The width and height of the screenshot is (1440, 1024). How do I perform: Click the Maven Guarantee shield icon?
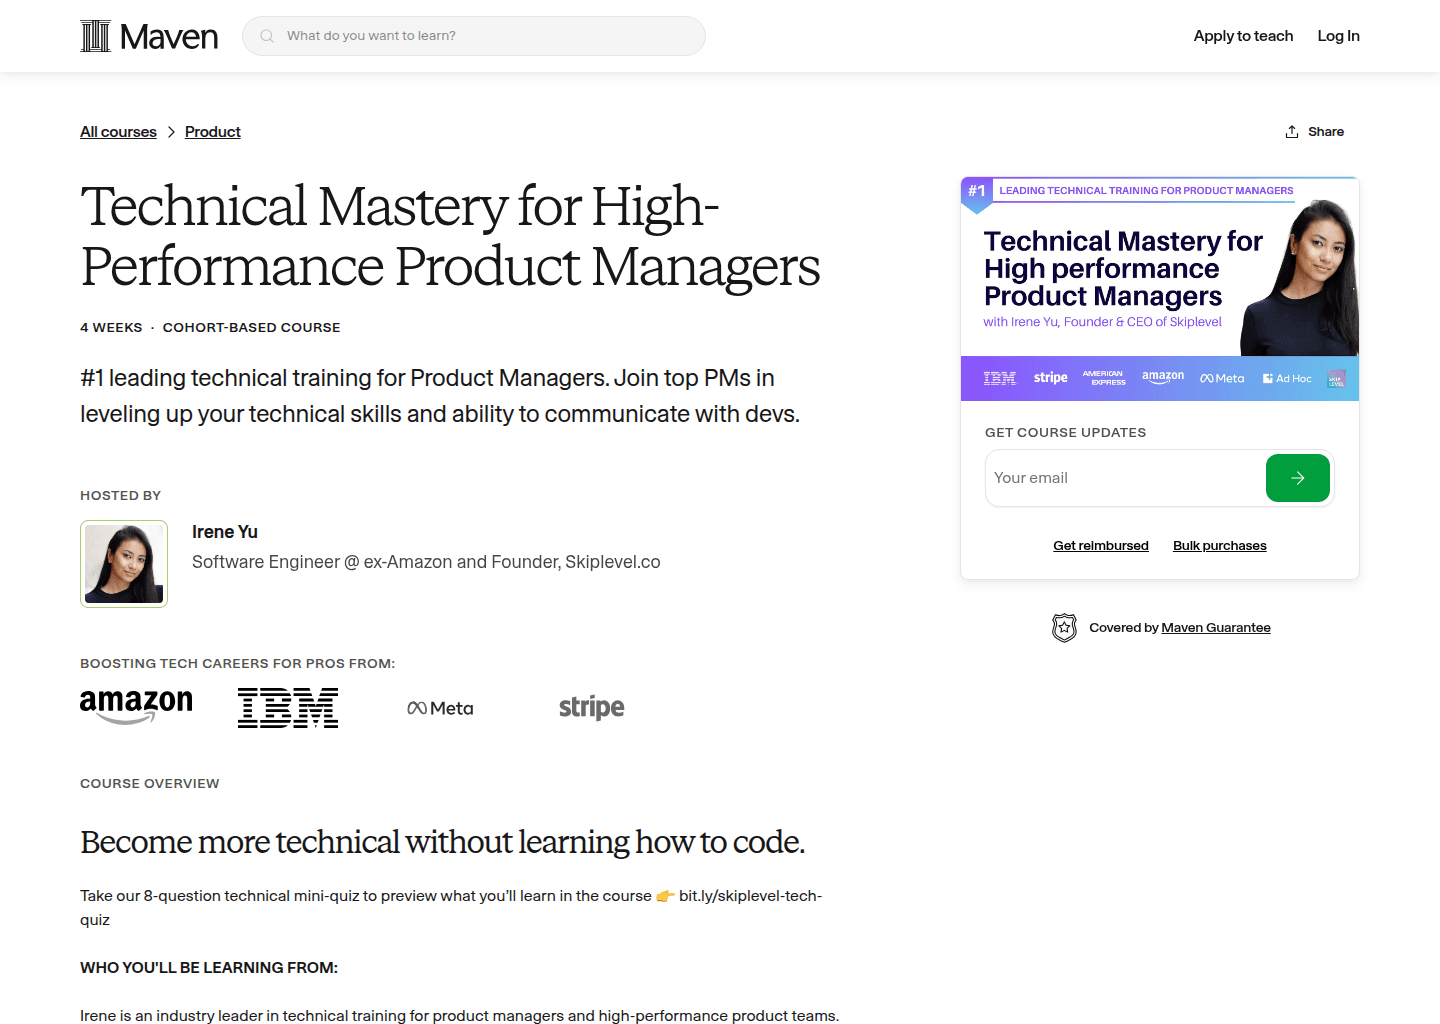tap(1064, 627)
